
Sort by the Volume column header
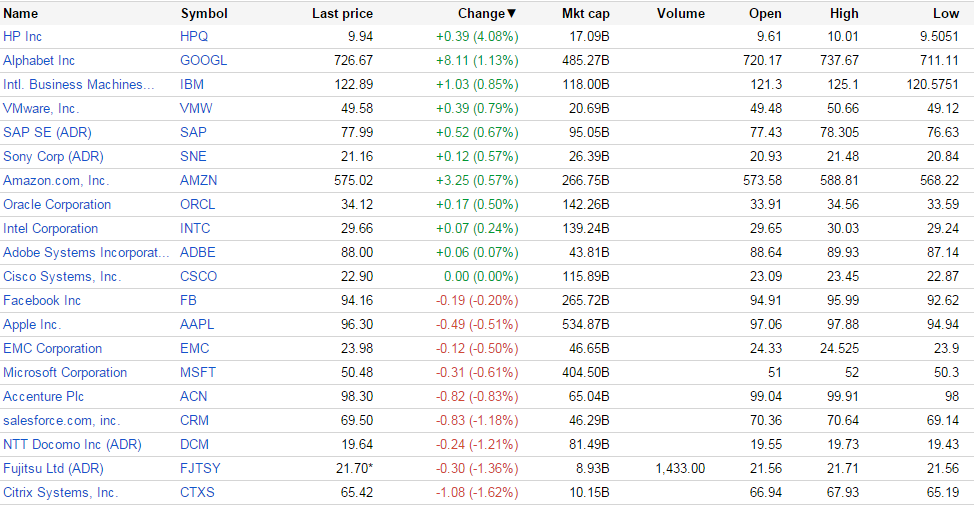click(681, 14)
